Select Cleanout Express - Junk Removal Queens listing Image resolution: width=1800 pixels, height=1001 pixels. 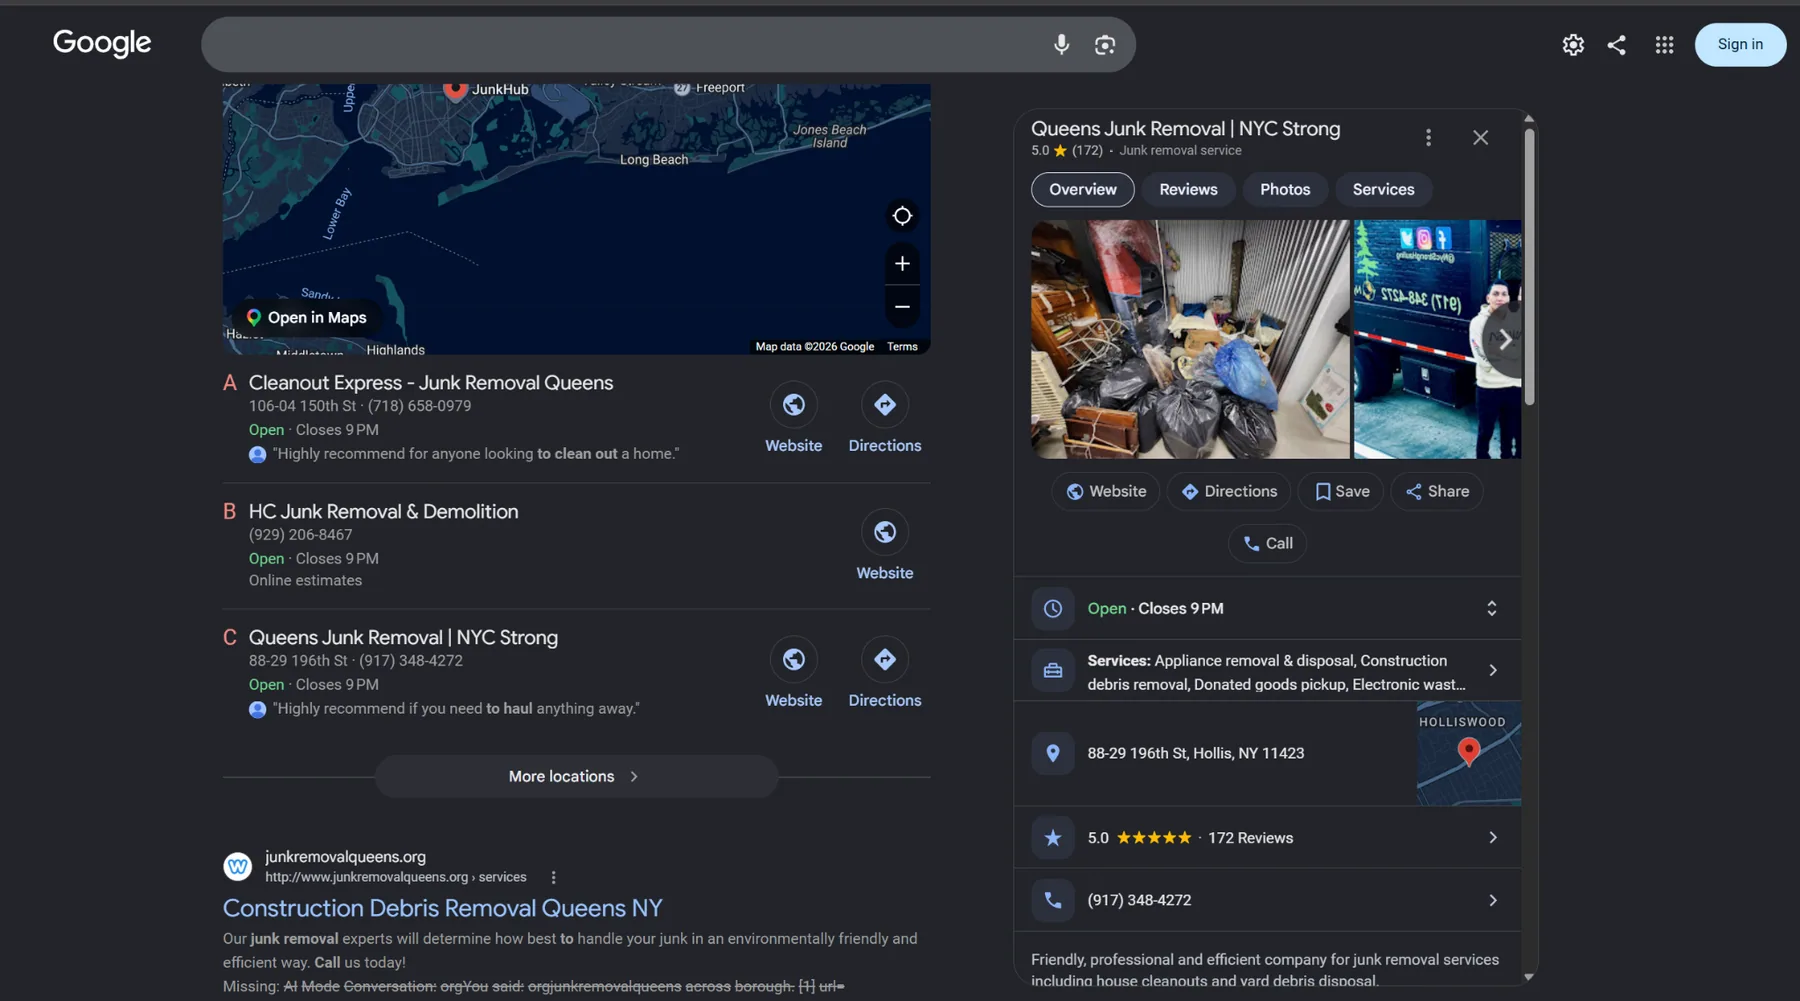(x=431, y=383)
